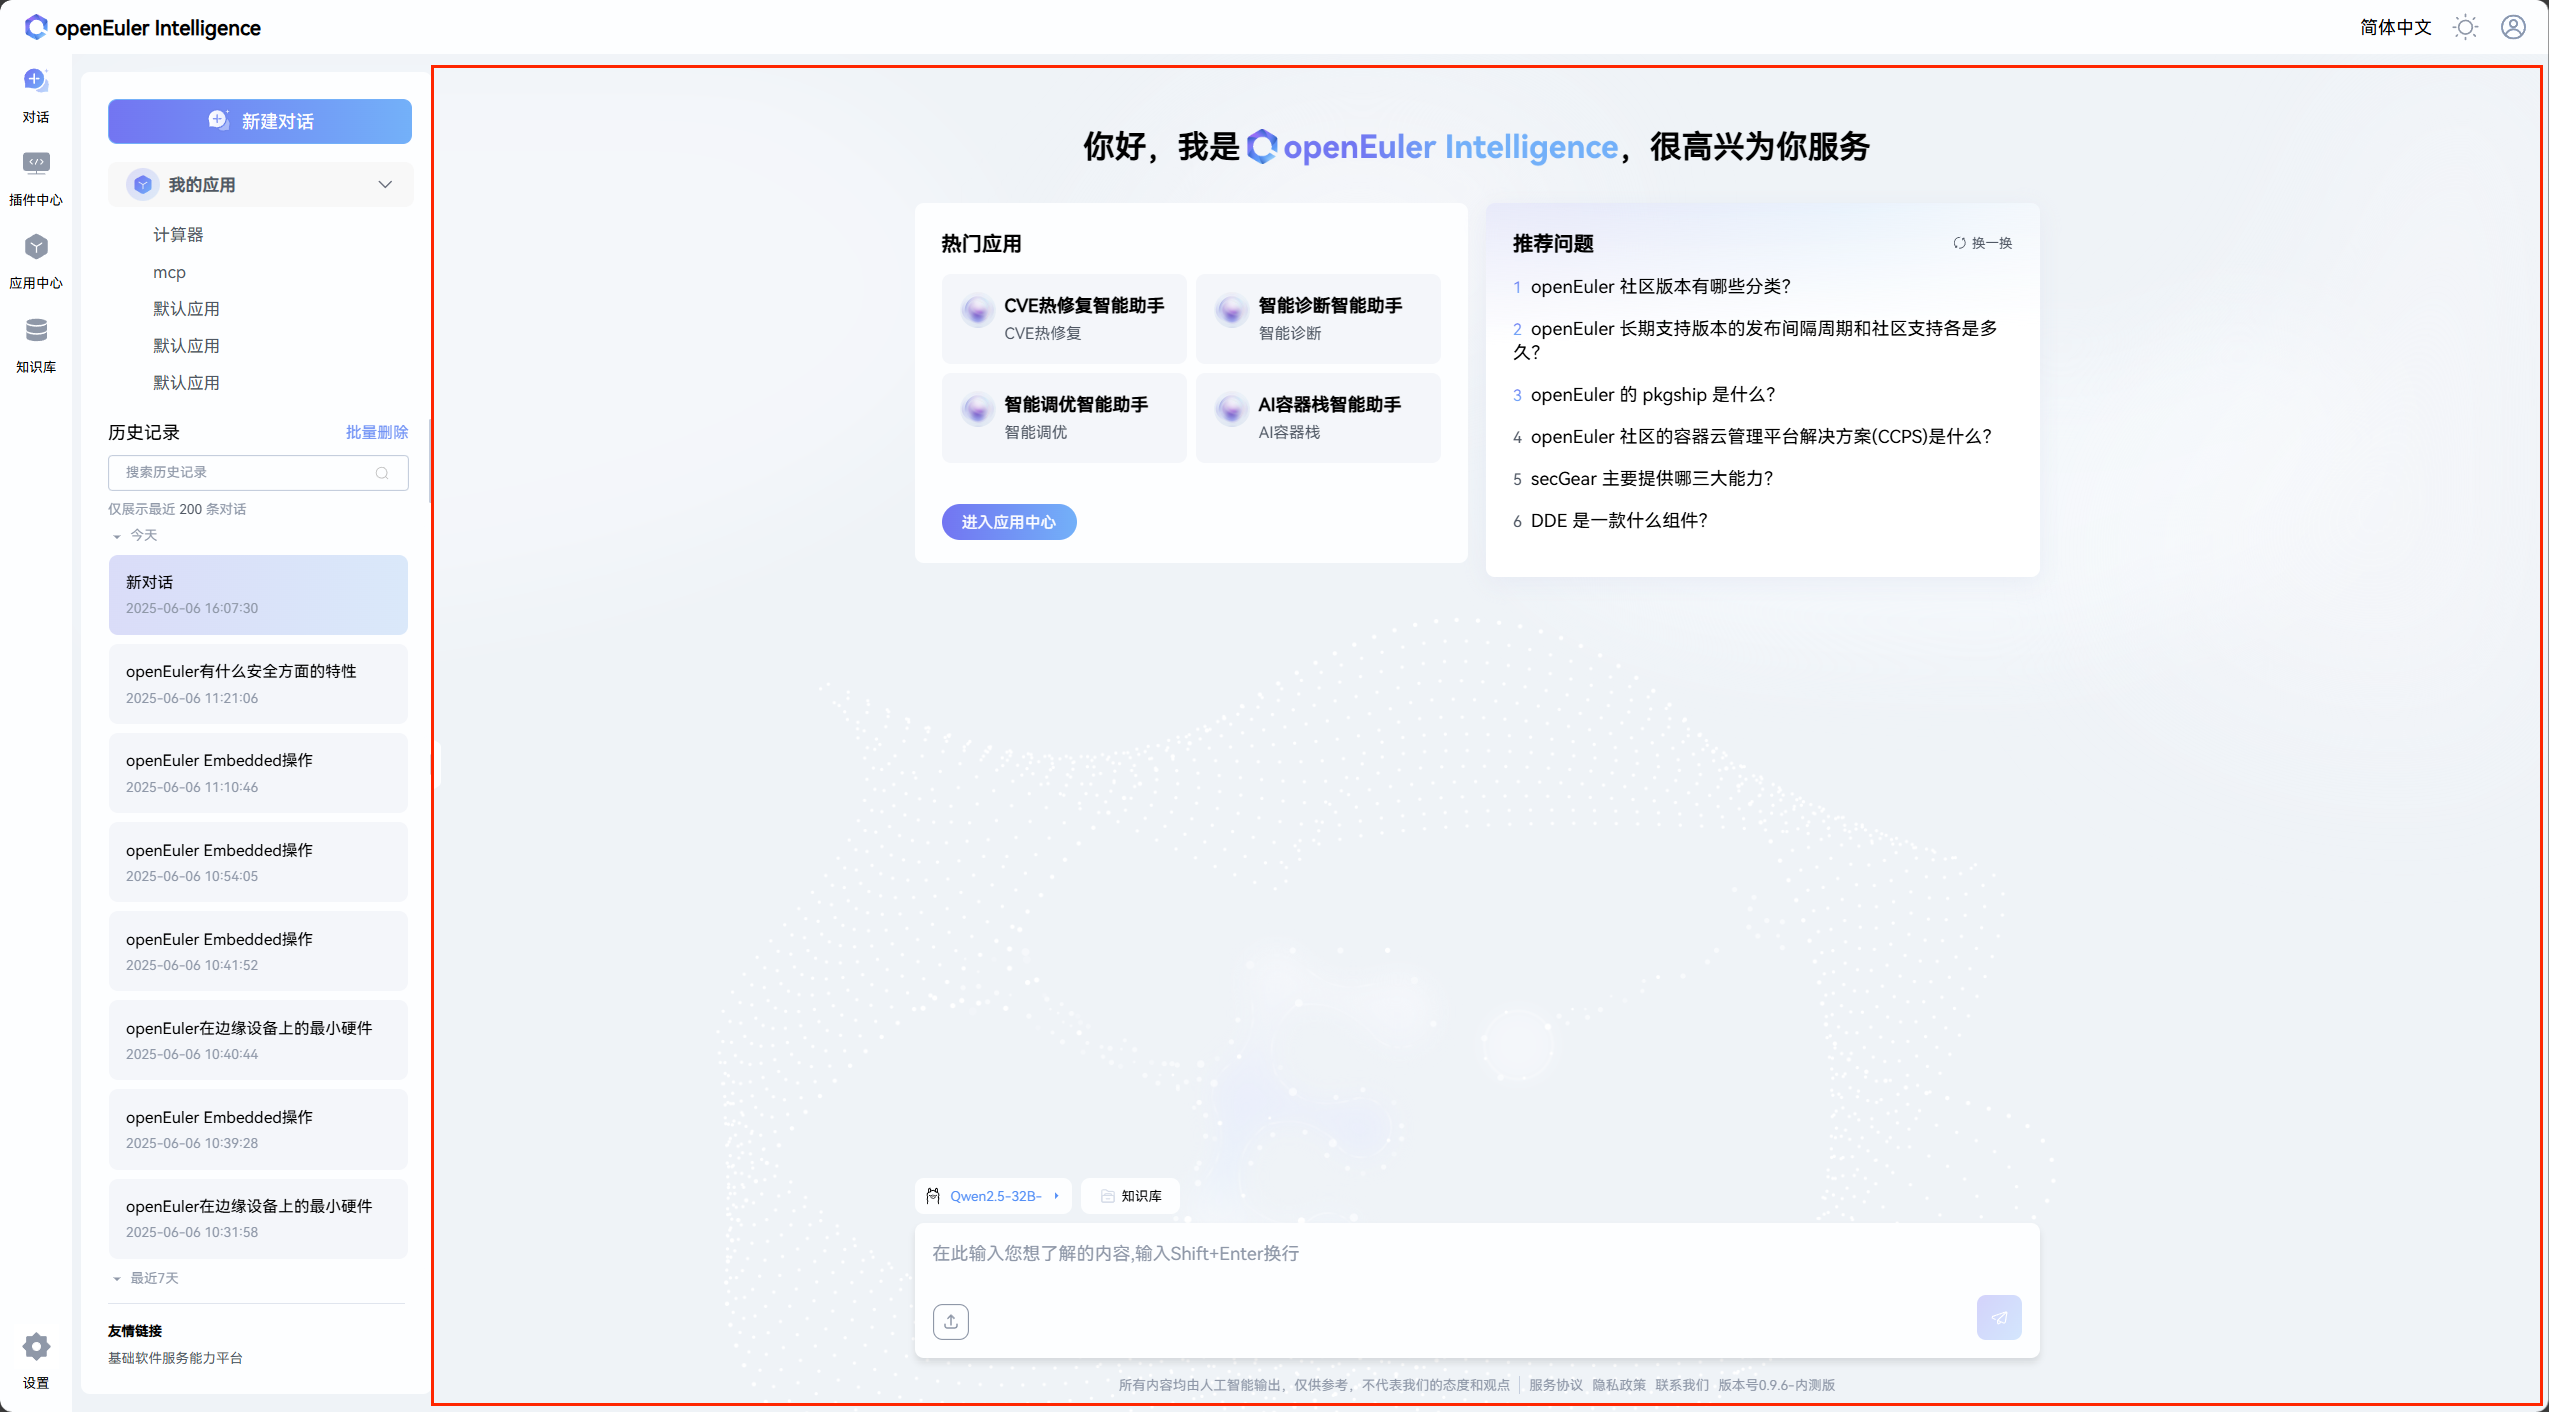Open the 基础软件服务能力平台 link
Image resolution: width=2549 pixels, height=1412 pixels.
175,1358
